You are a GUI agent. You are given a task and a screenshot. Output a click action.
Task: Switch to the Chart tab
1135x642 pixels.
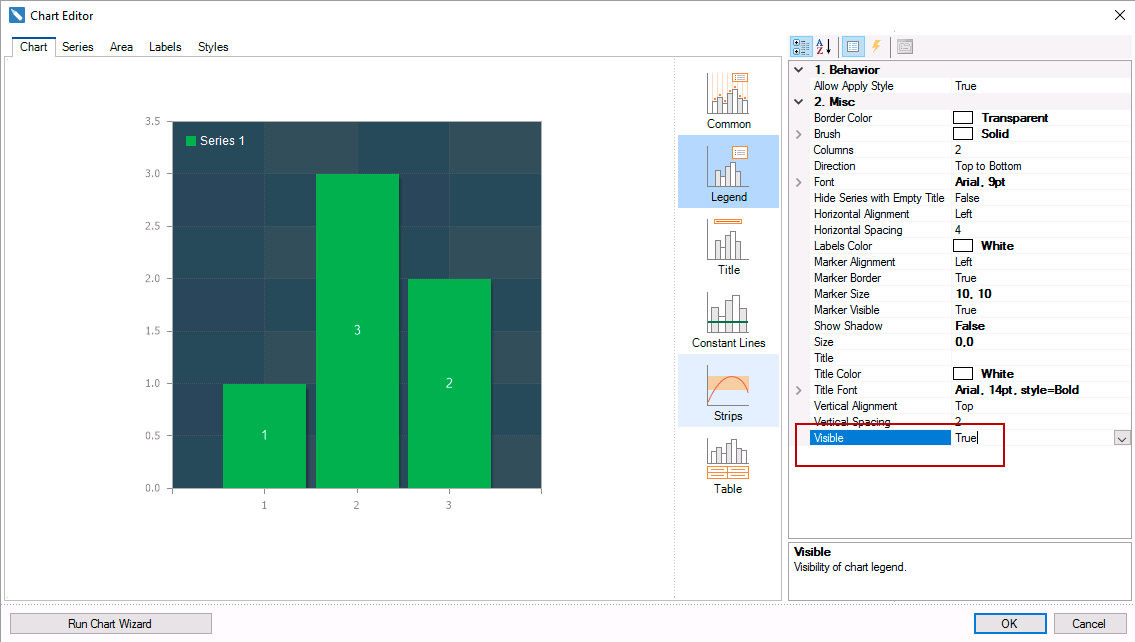33,47
